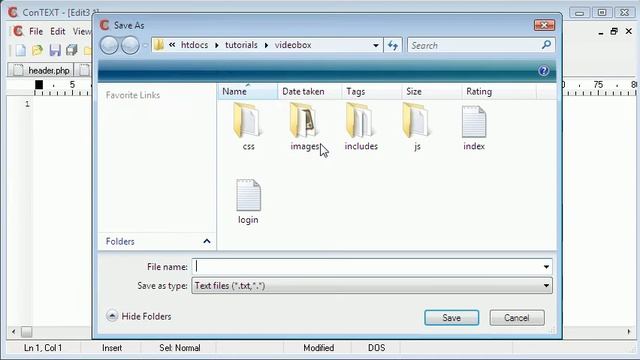640x360 pixels.
Task: Close the Save As dialog
Action: pyautogui.click(x=544, y=25)
